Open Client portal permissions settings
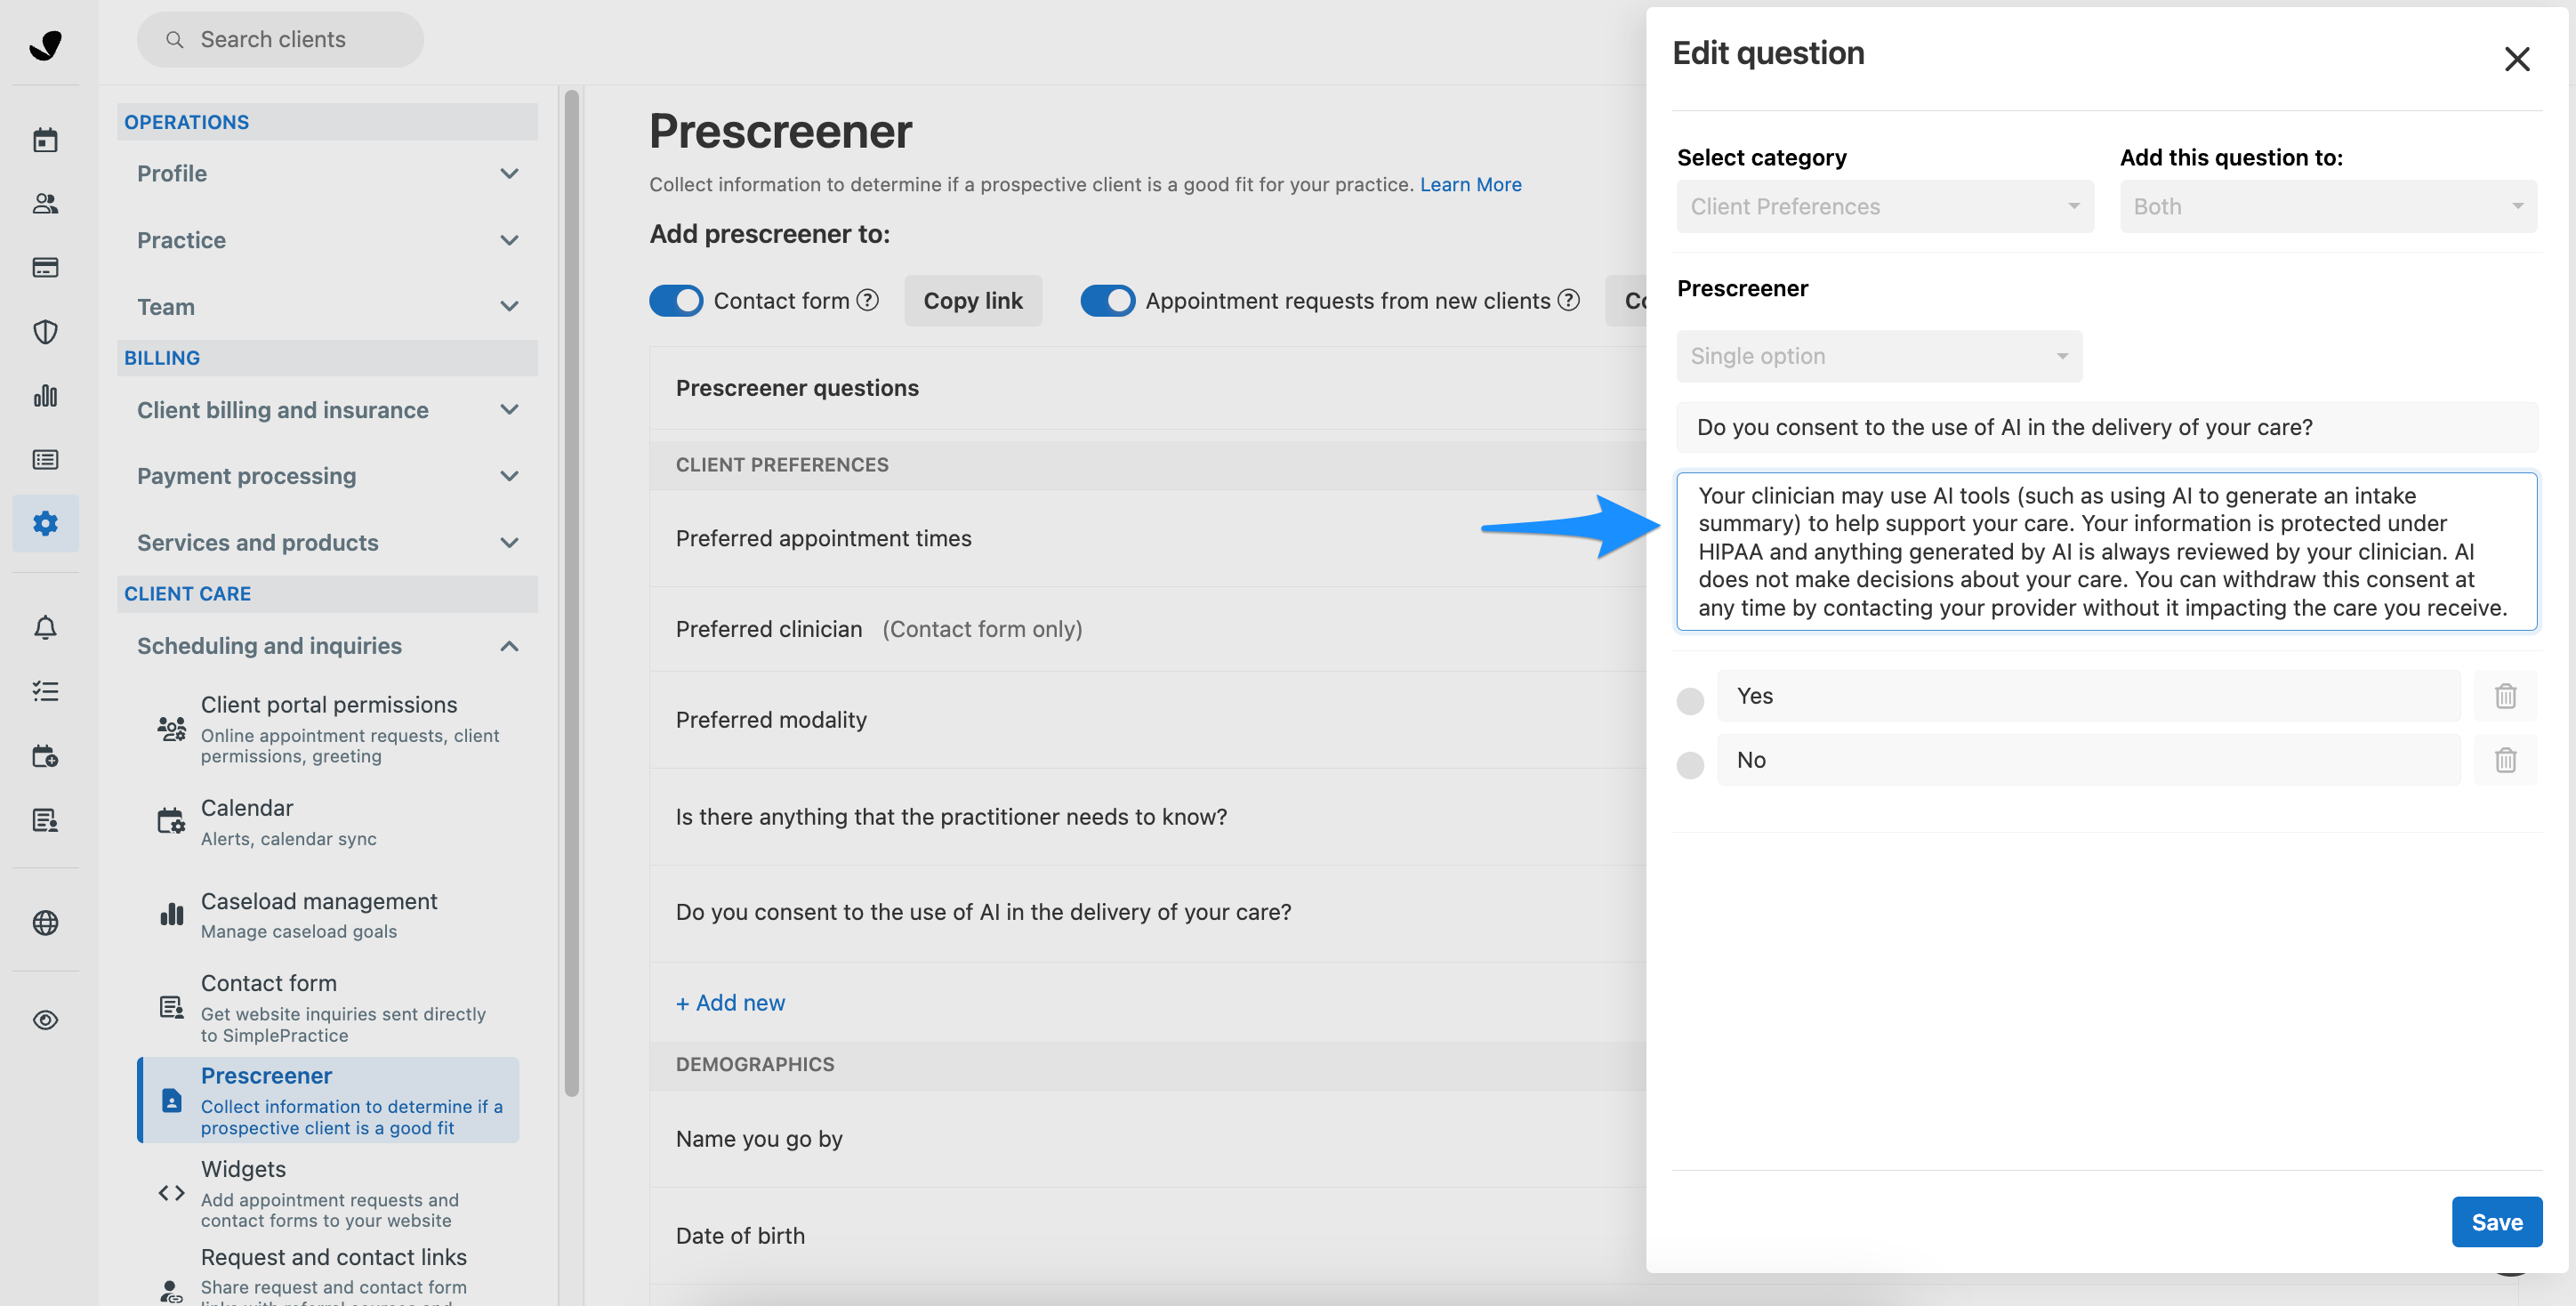 330,729
